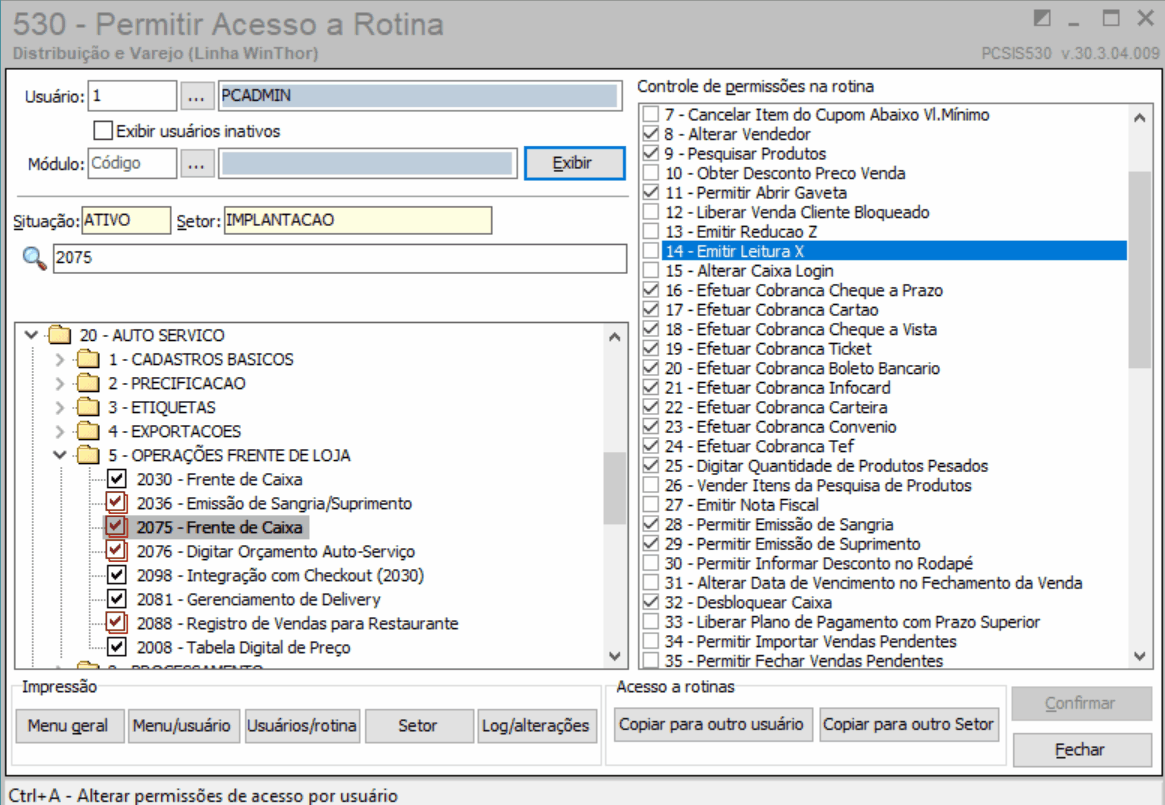Click folder icon of 3 - ETIQUETAS
1165x805 pixels.
click(88, 407)
